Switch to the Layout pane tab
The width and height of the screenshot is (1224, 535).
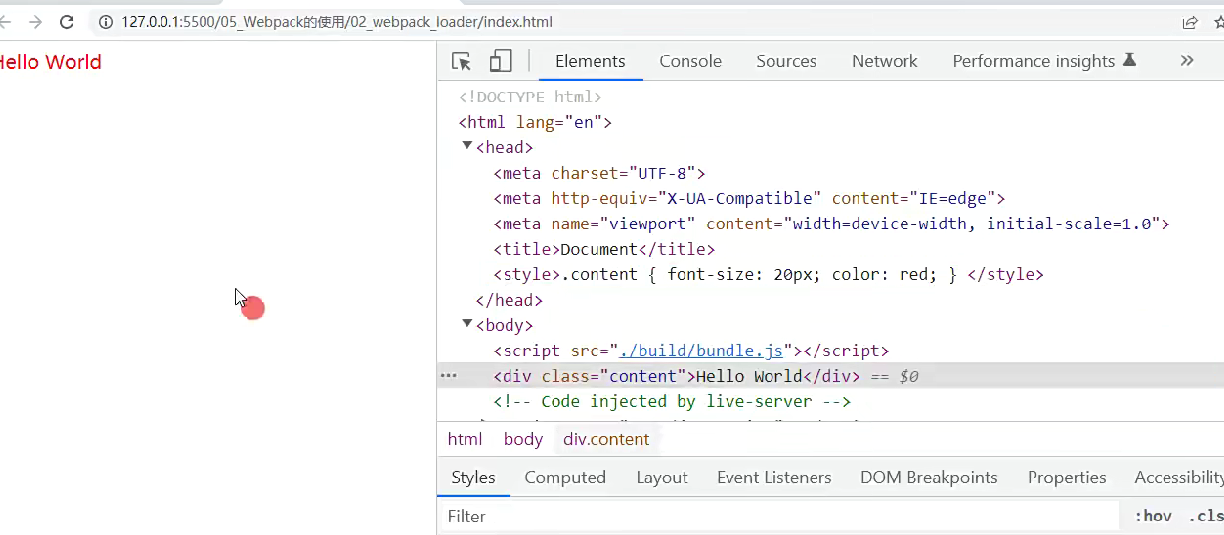click(x=662, y=477)
